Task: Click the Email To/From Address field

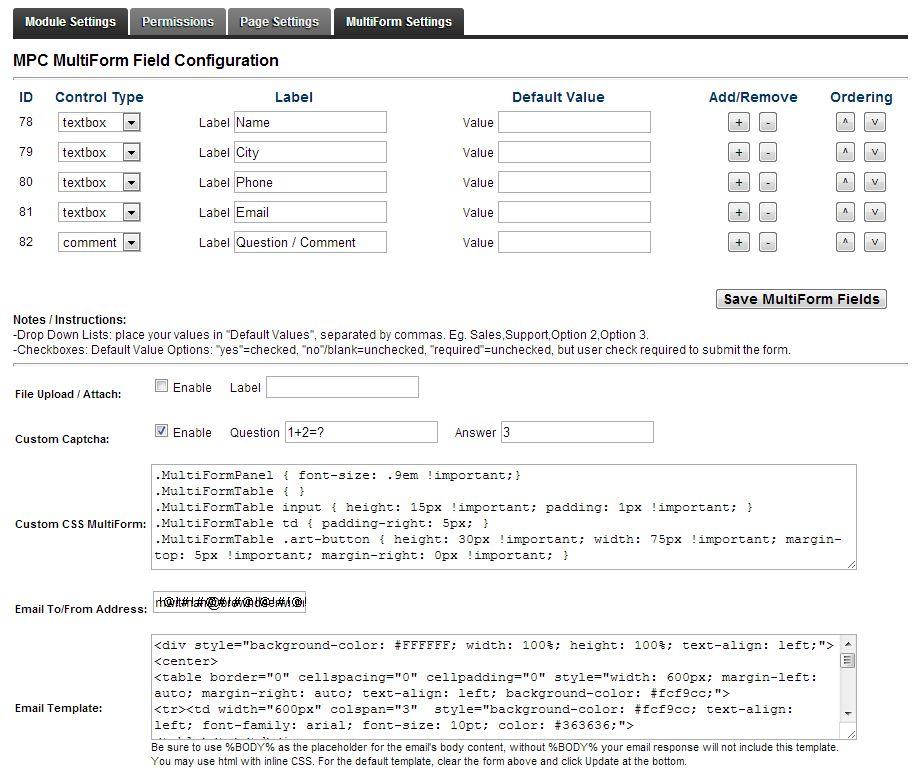Action: pyautogui.click(x=230, y=602)
